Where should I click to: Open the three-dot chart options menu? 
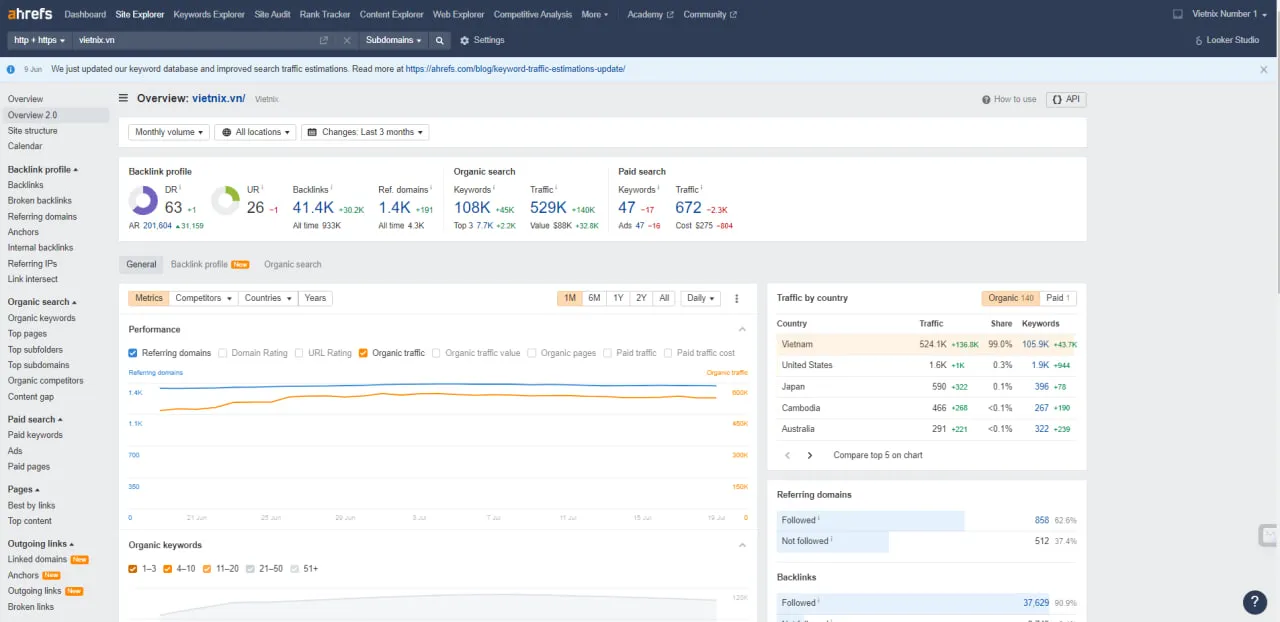(x=737, y=298)
